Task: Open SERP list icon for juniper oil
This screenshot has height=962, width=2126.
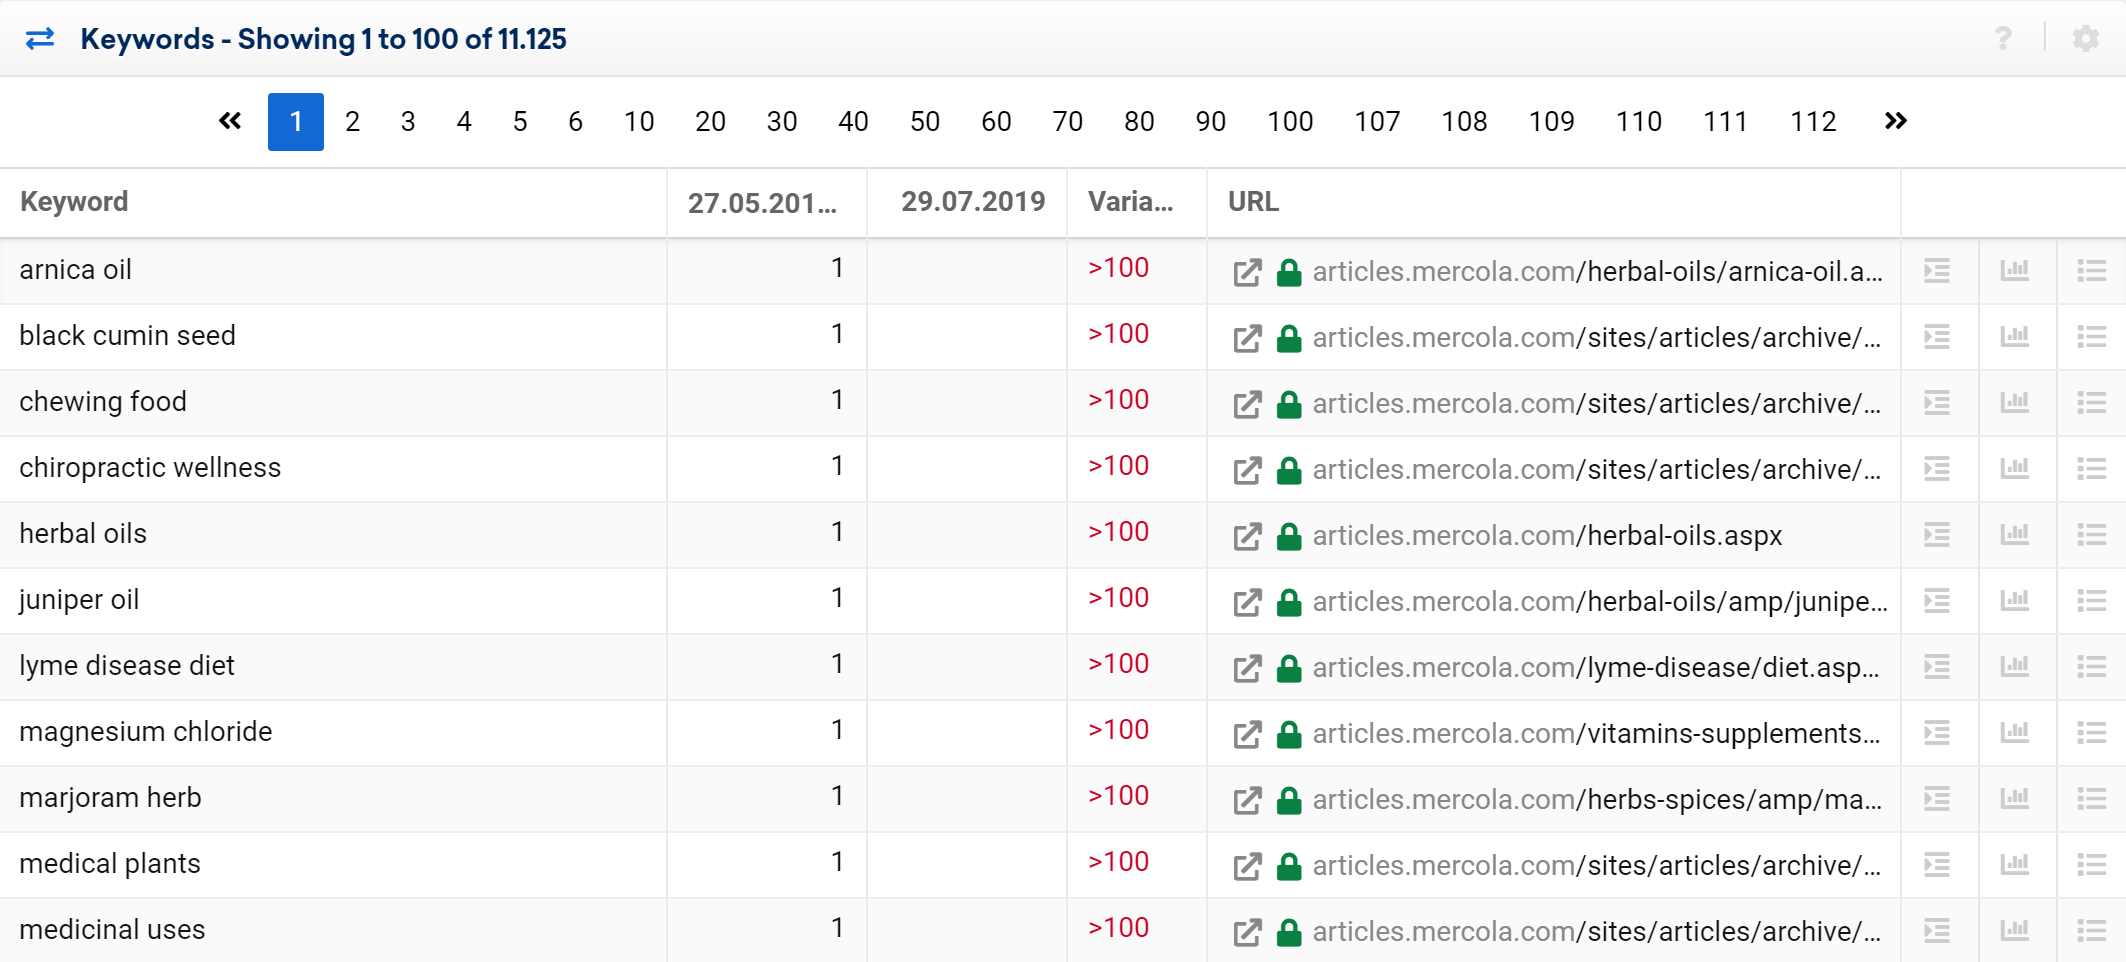Action: point(2091,601)
